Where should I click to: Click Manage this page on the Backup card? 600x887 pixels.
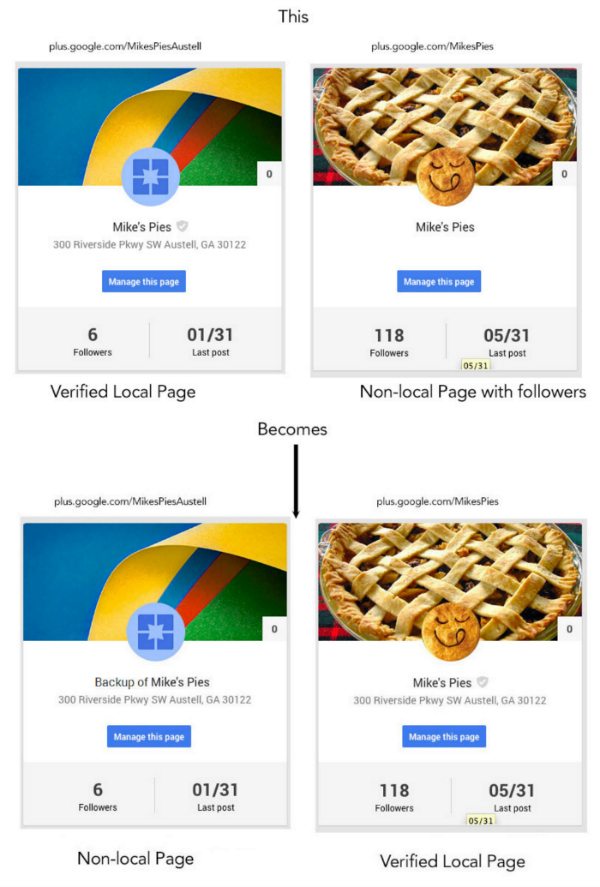coord(149,737)
